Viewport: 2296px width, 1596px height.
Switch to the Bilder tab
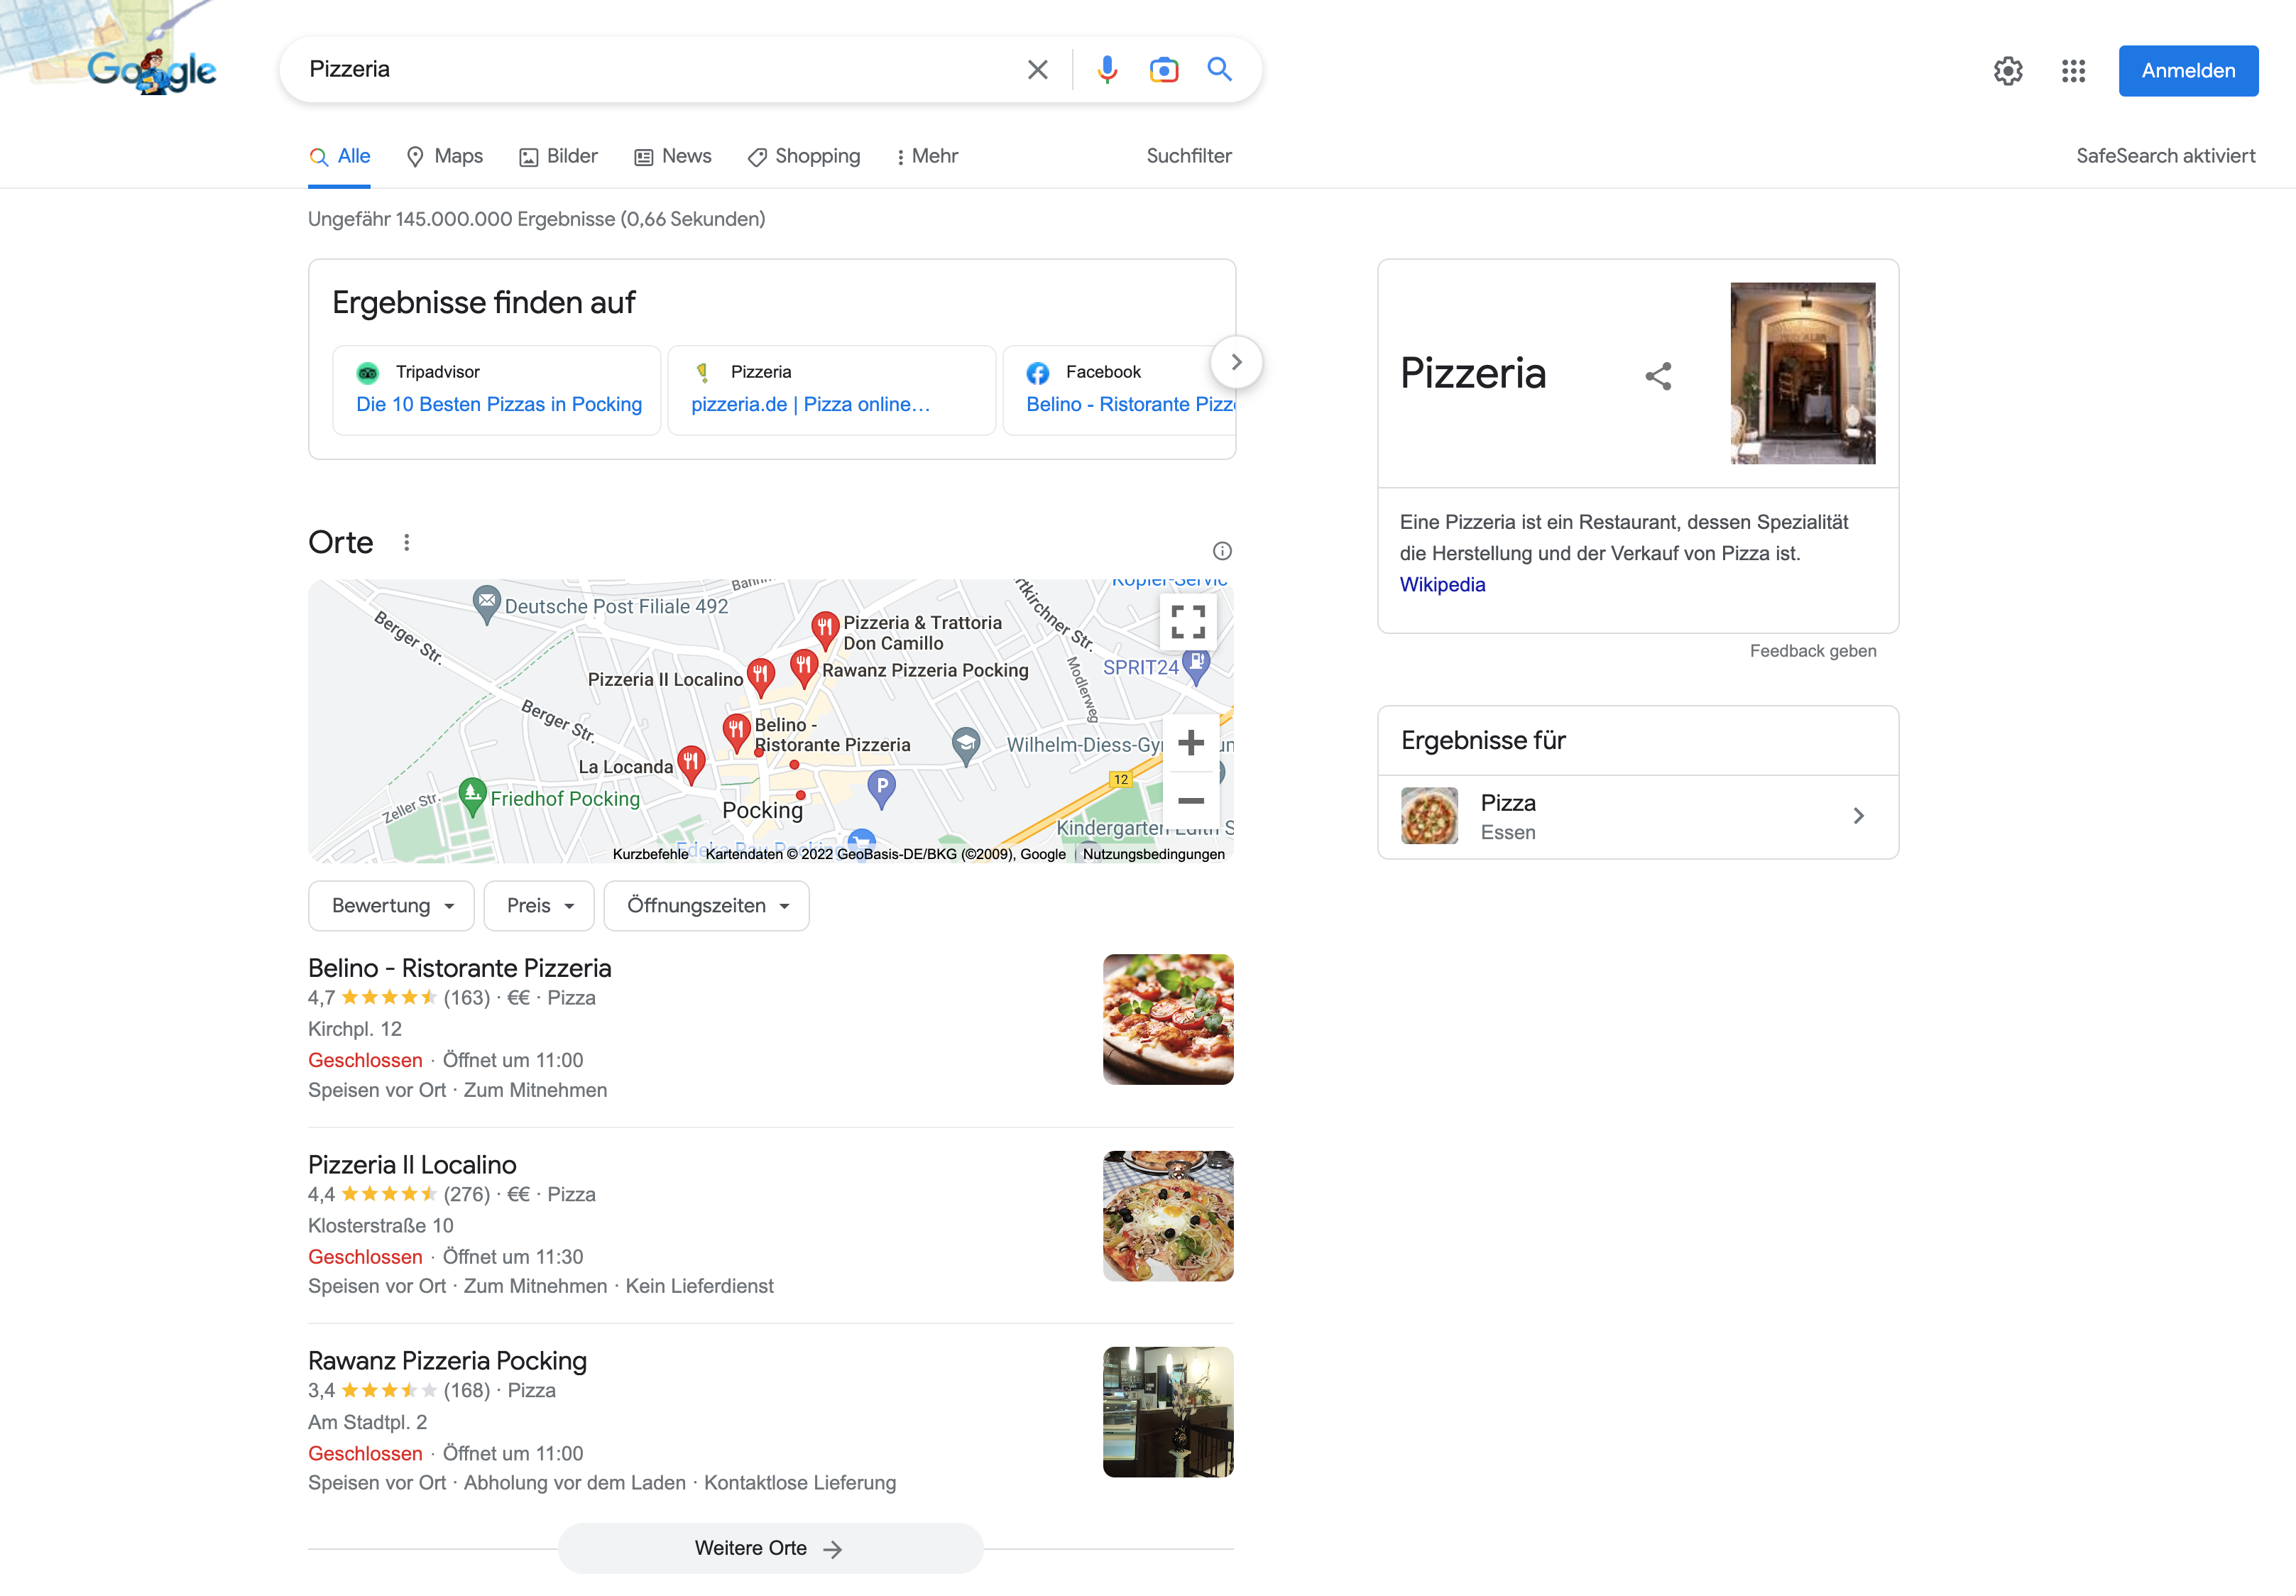[558, 156]
